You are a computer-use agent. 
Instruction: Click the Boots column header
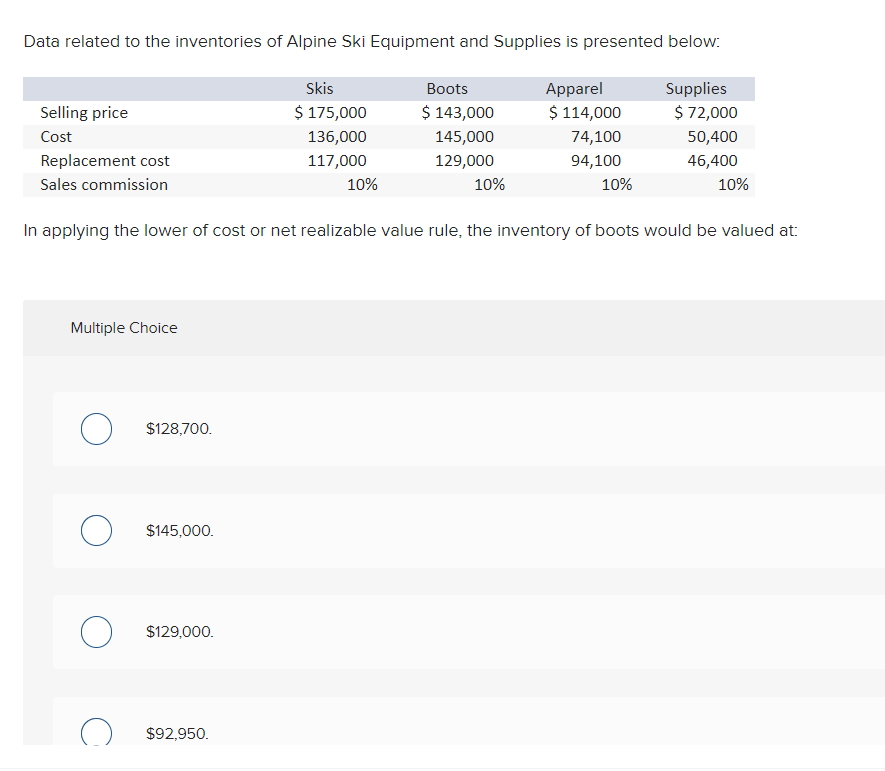[447, 89]
